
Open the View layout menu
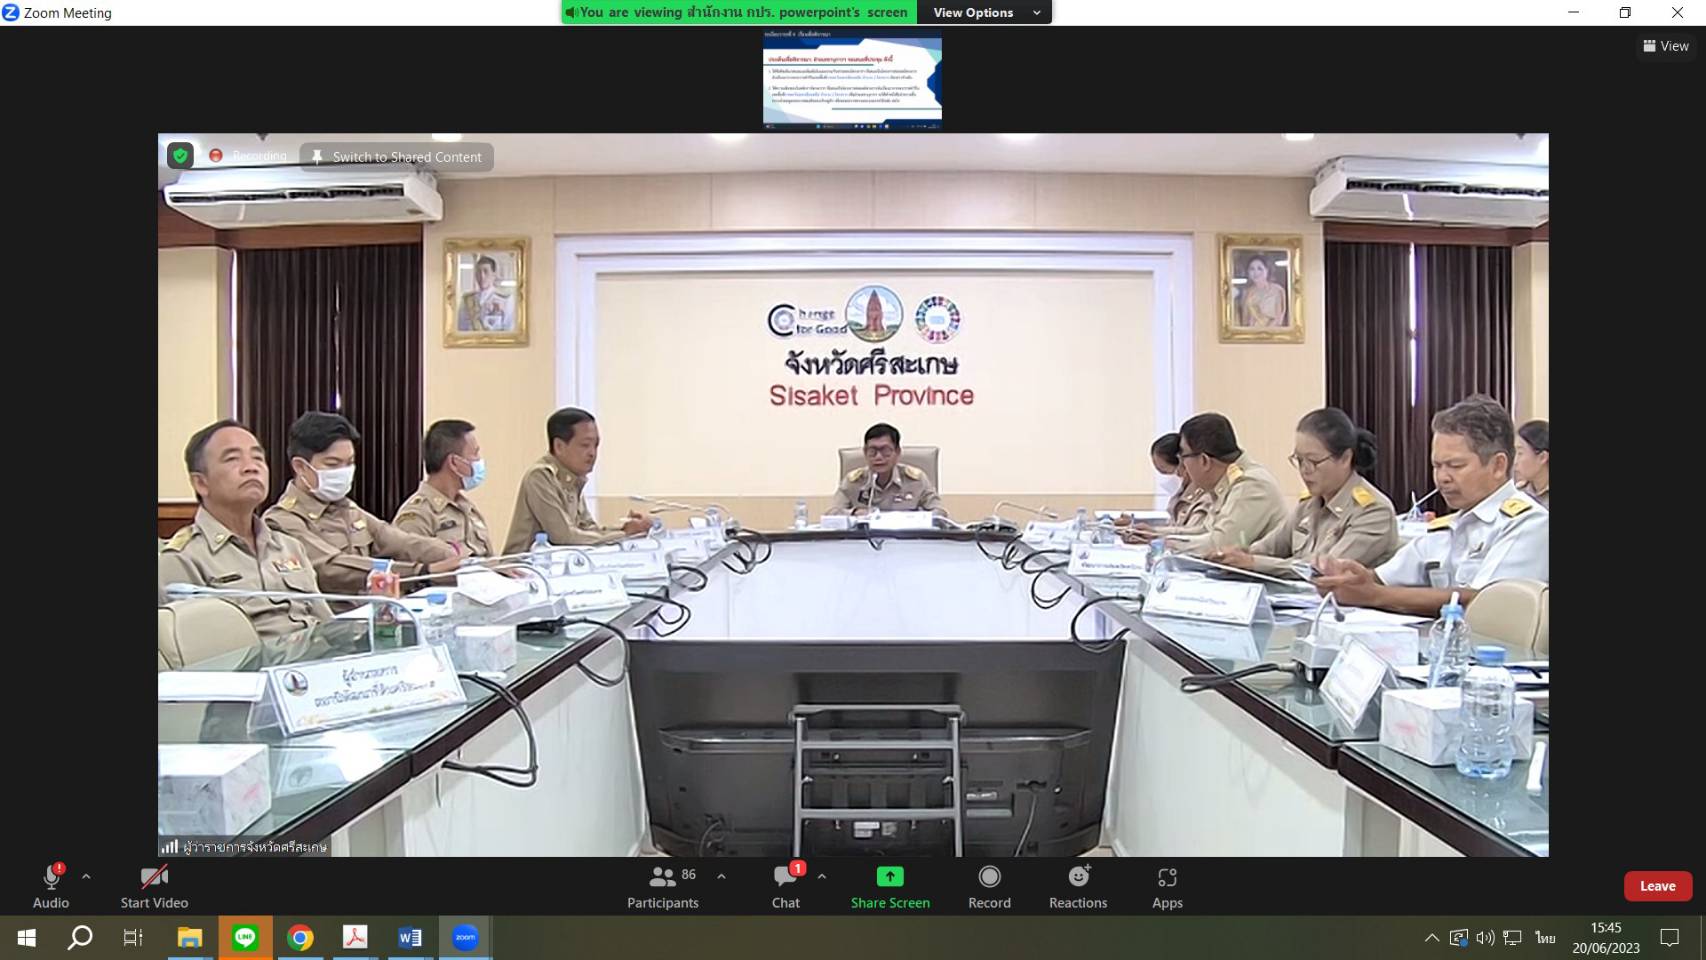tap(1666, 46)
